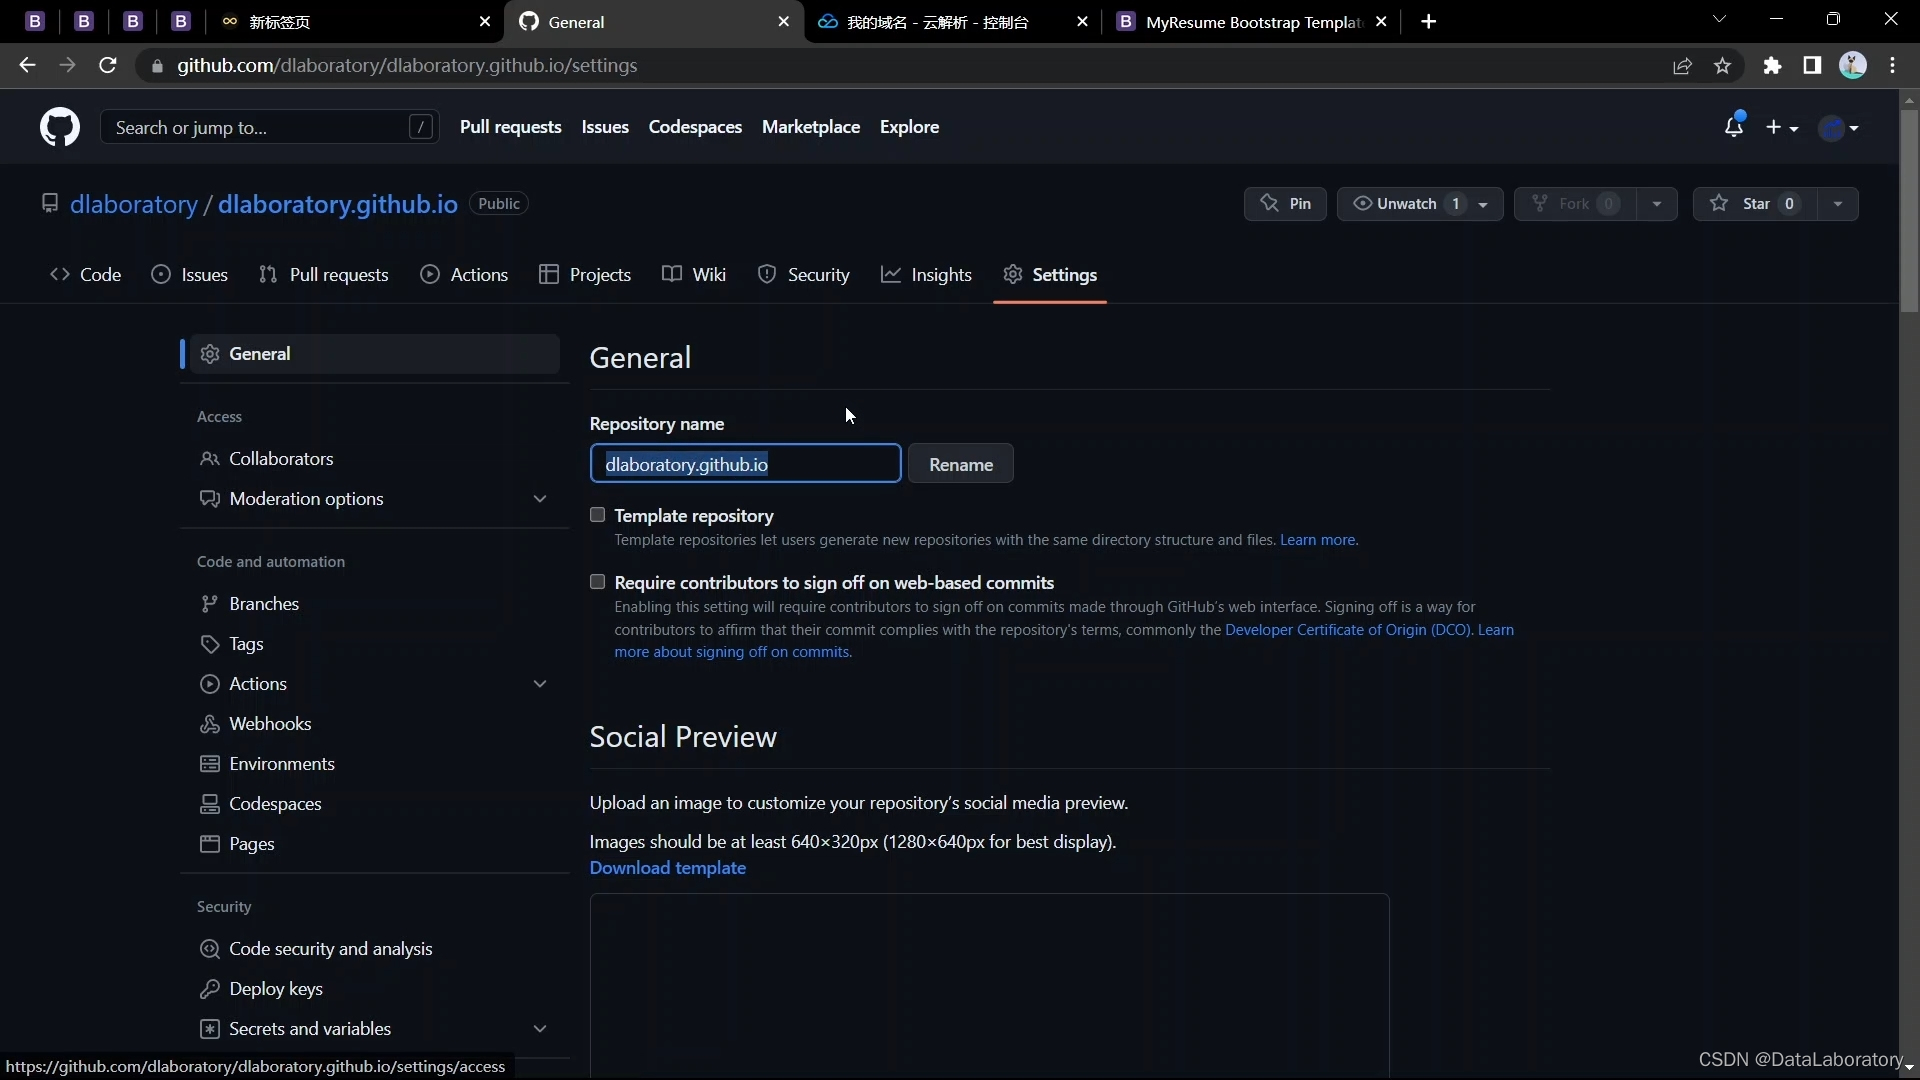The height and width of the screenshot is (1080, 1920).
Task: Click the Download template link
Action: [x=667, y=868]
